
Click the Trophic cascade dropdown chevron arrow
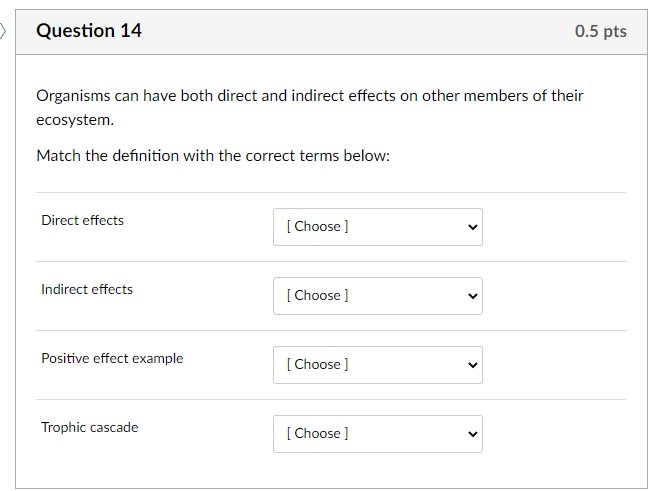(472, 433)
